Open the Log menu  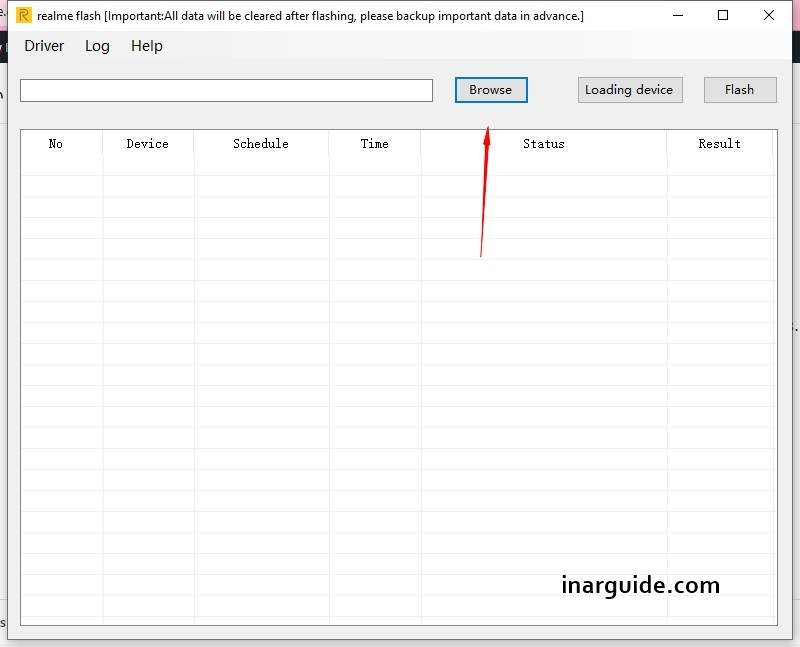point(97,46)
